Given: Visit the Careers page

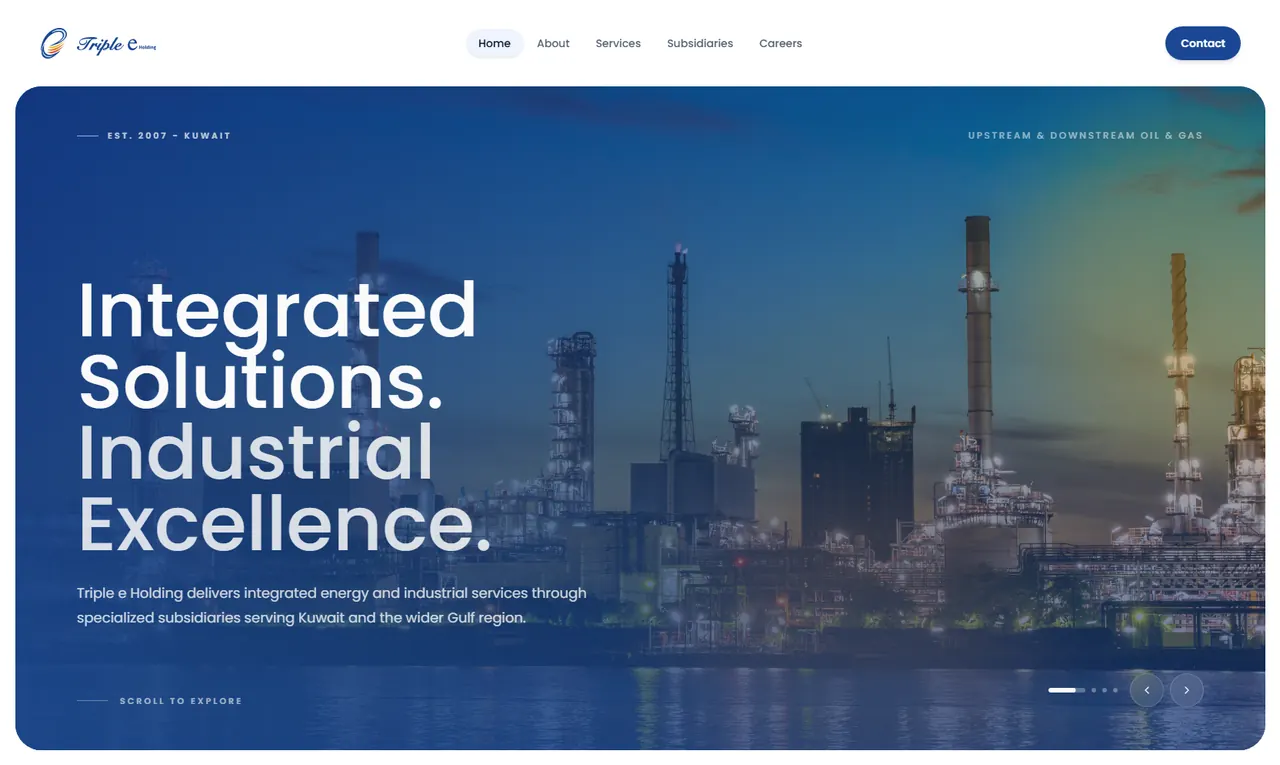Looking at the screenshot, I should click(x=780, y=43).
